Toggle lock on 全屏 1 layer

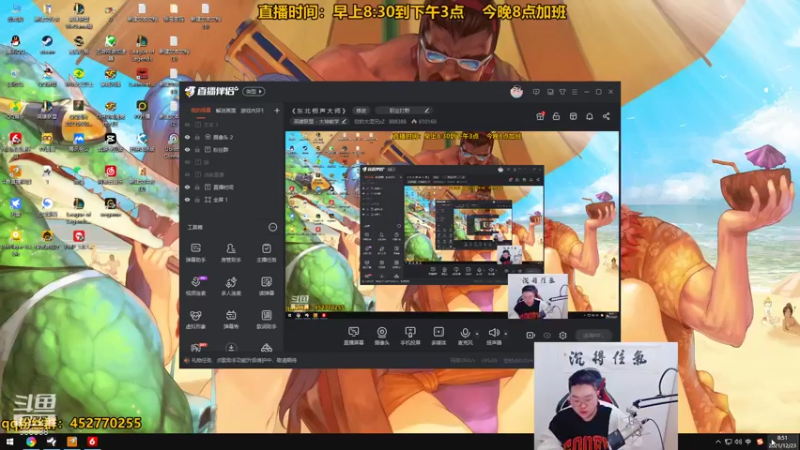(x=197, y=199)
